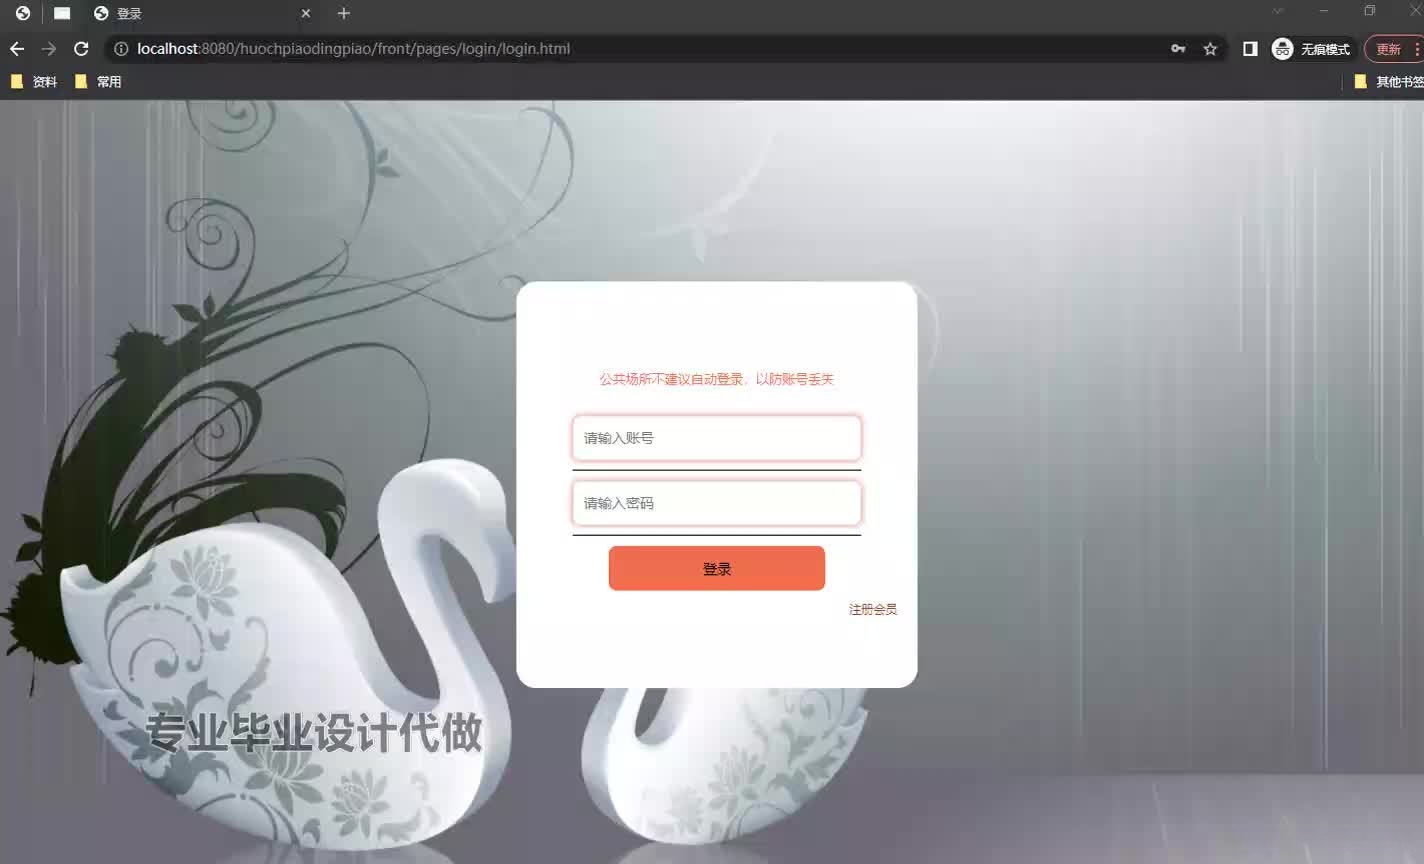This screenshot has height=864, width=1424.
Task: Reload the login page
Action: [x=80, y=48]
